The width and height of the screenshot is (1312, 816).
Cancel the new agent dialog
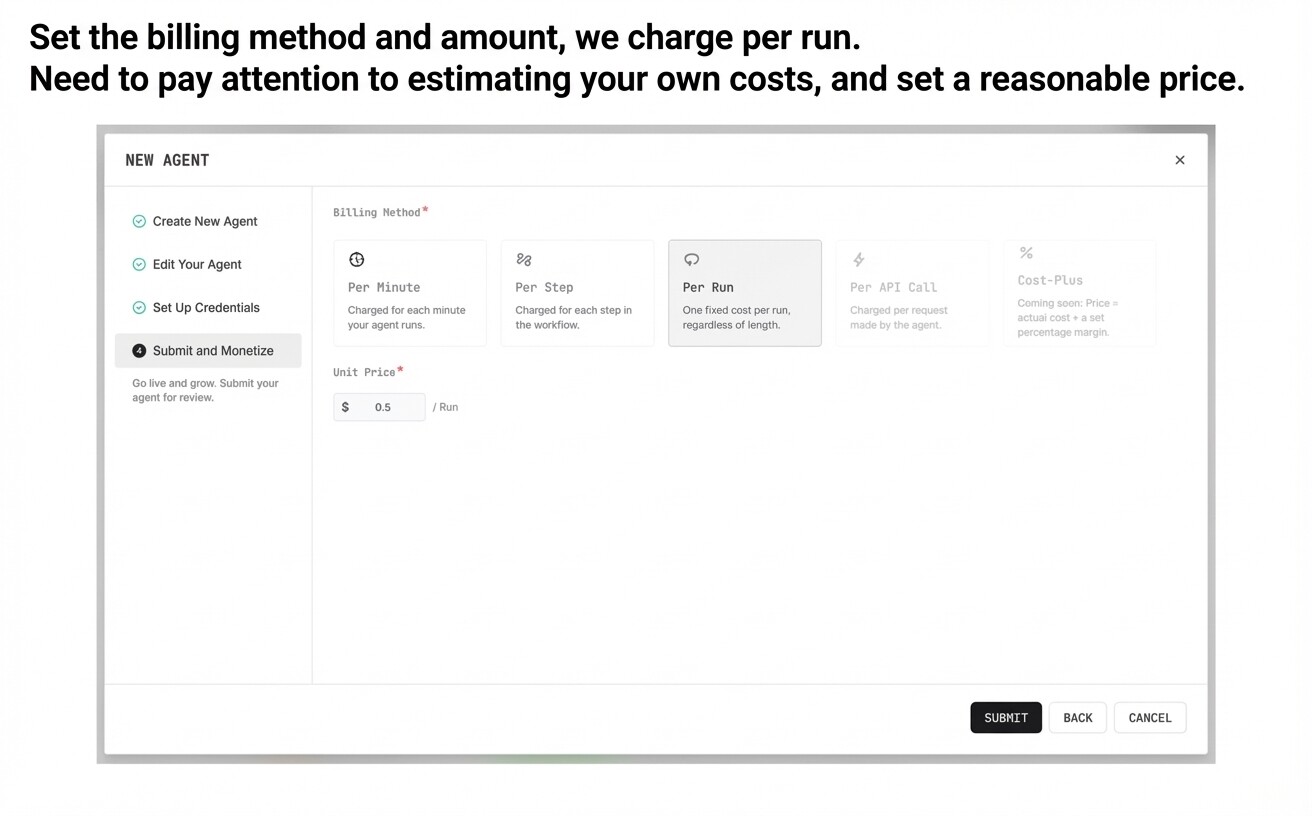point(1149,718)
